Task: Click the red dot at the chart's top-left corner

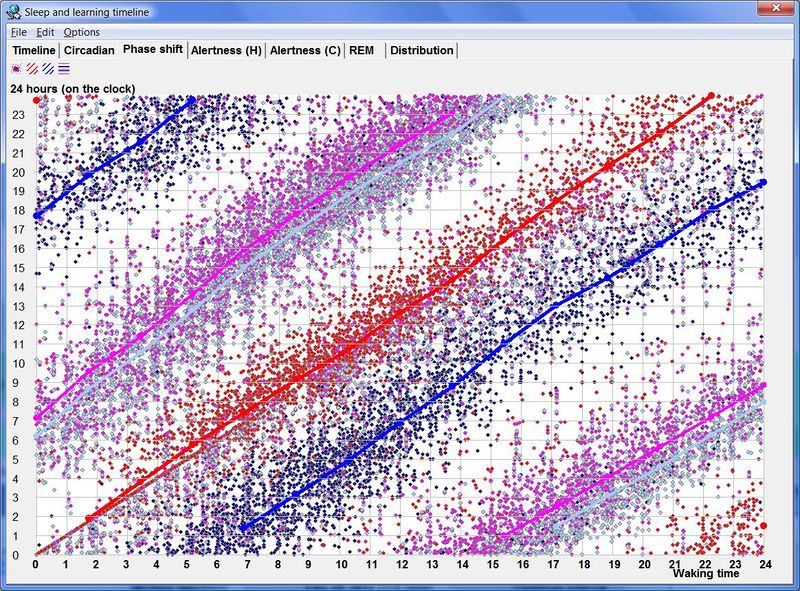Action: [36, 100]
